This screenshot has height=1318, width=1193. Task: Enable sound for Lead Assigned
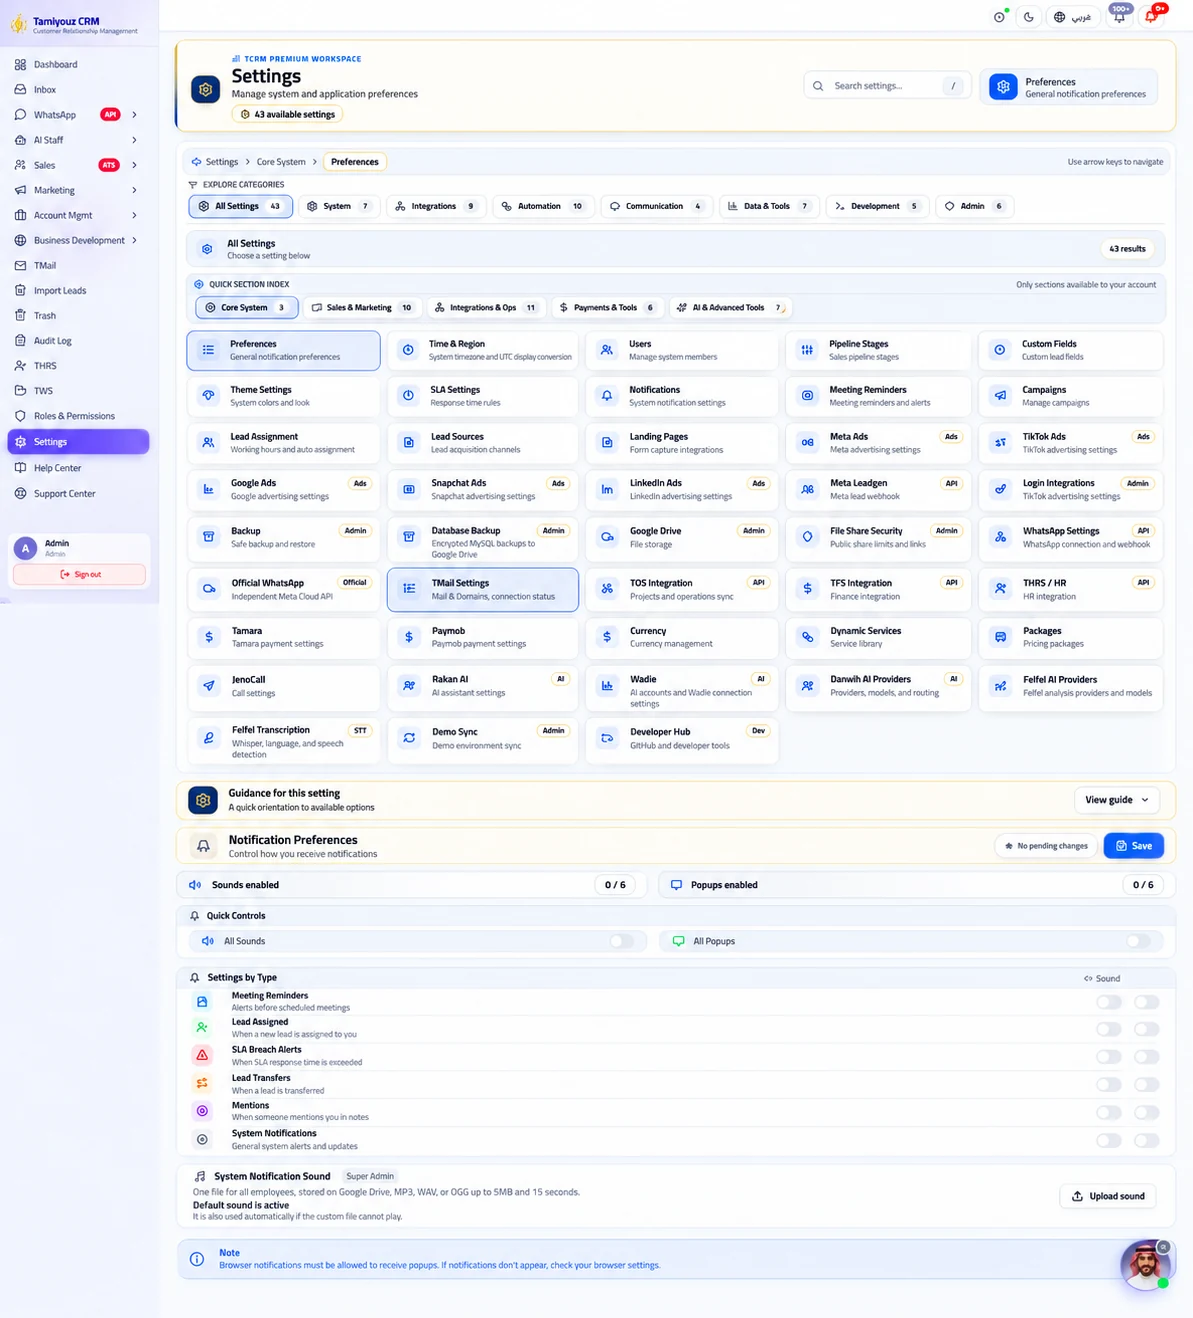[1109, 1029]
